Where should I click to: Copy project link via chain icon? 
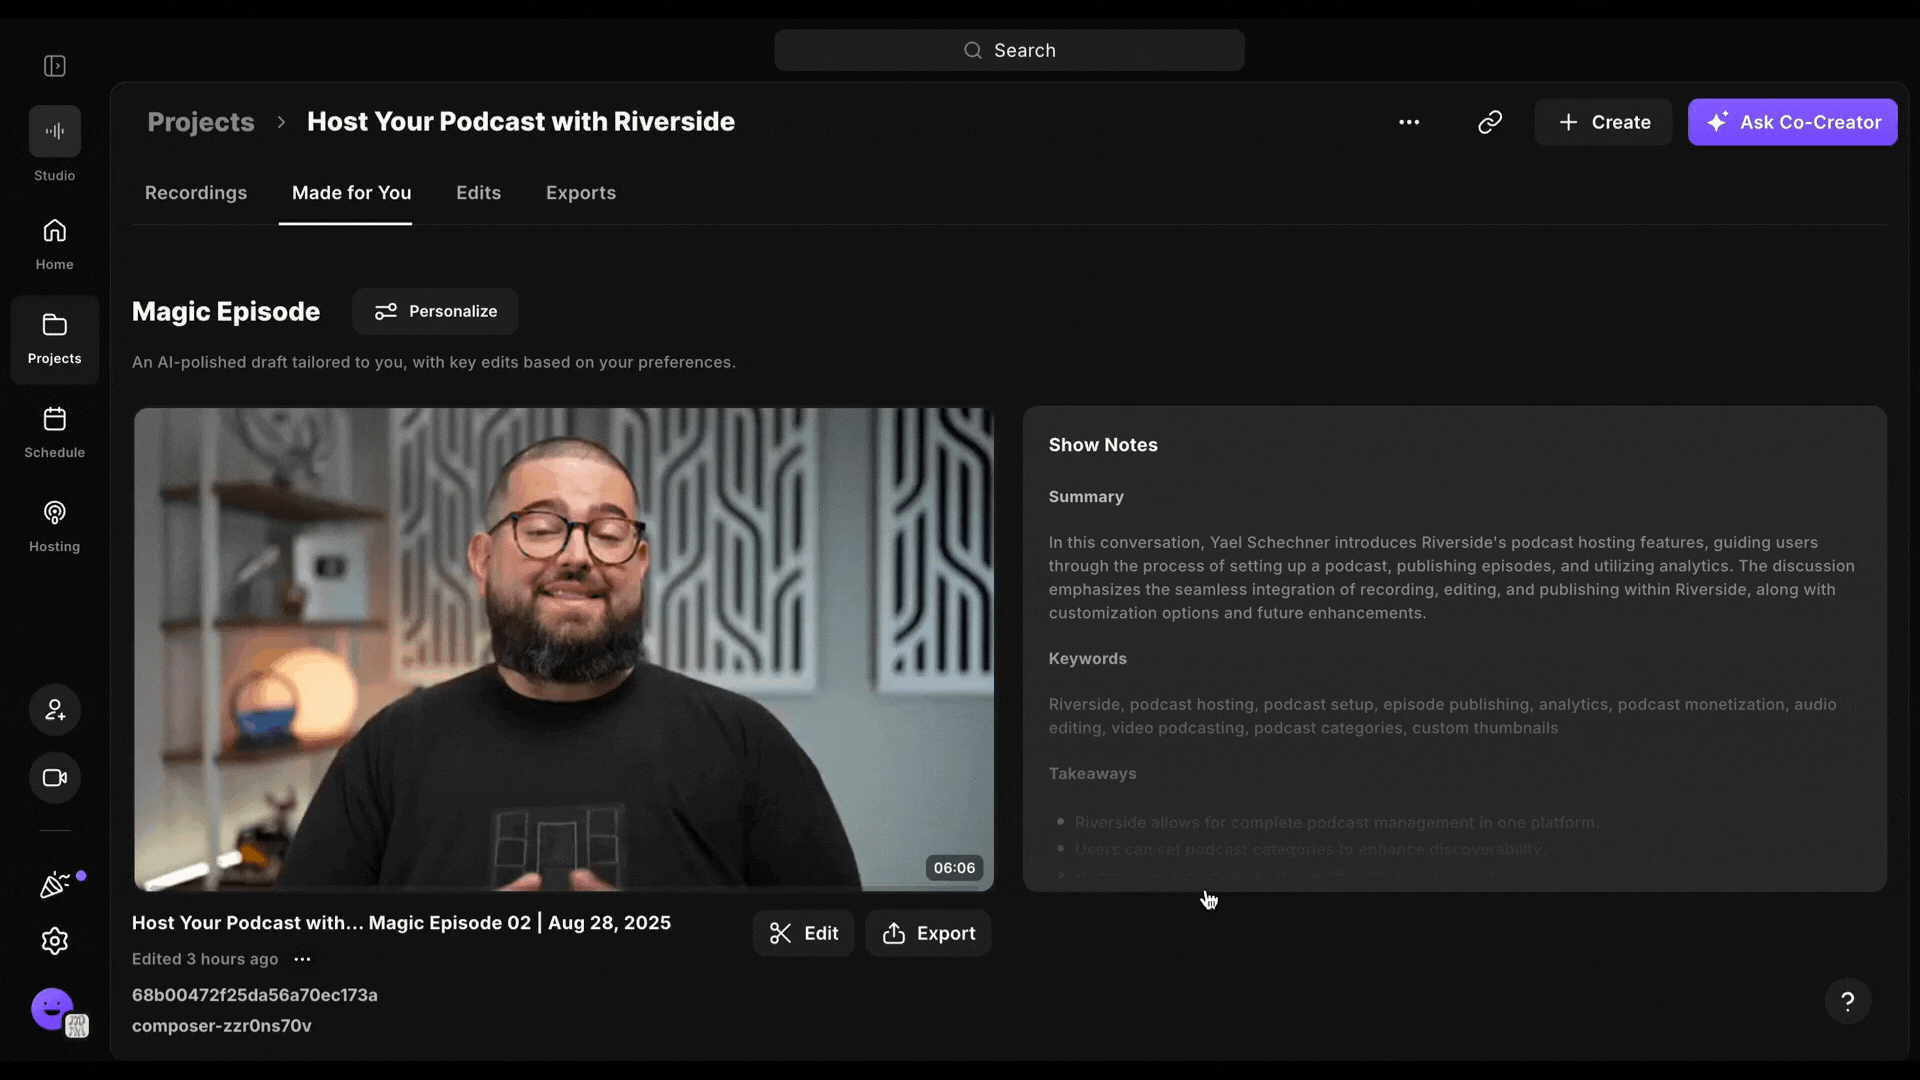click(x=1490, y=122)
